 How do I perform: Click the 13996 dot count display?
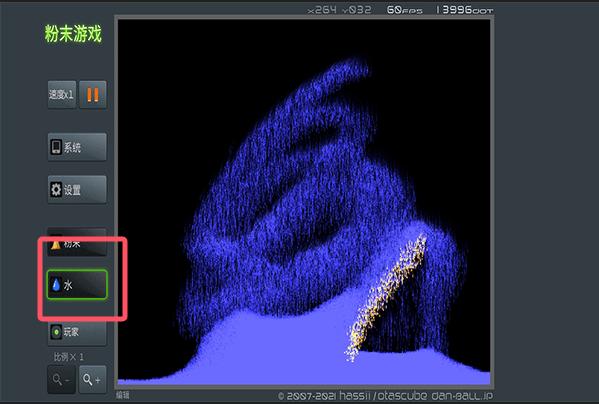pos(465,10)
